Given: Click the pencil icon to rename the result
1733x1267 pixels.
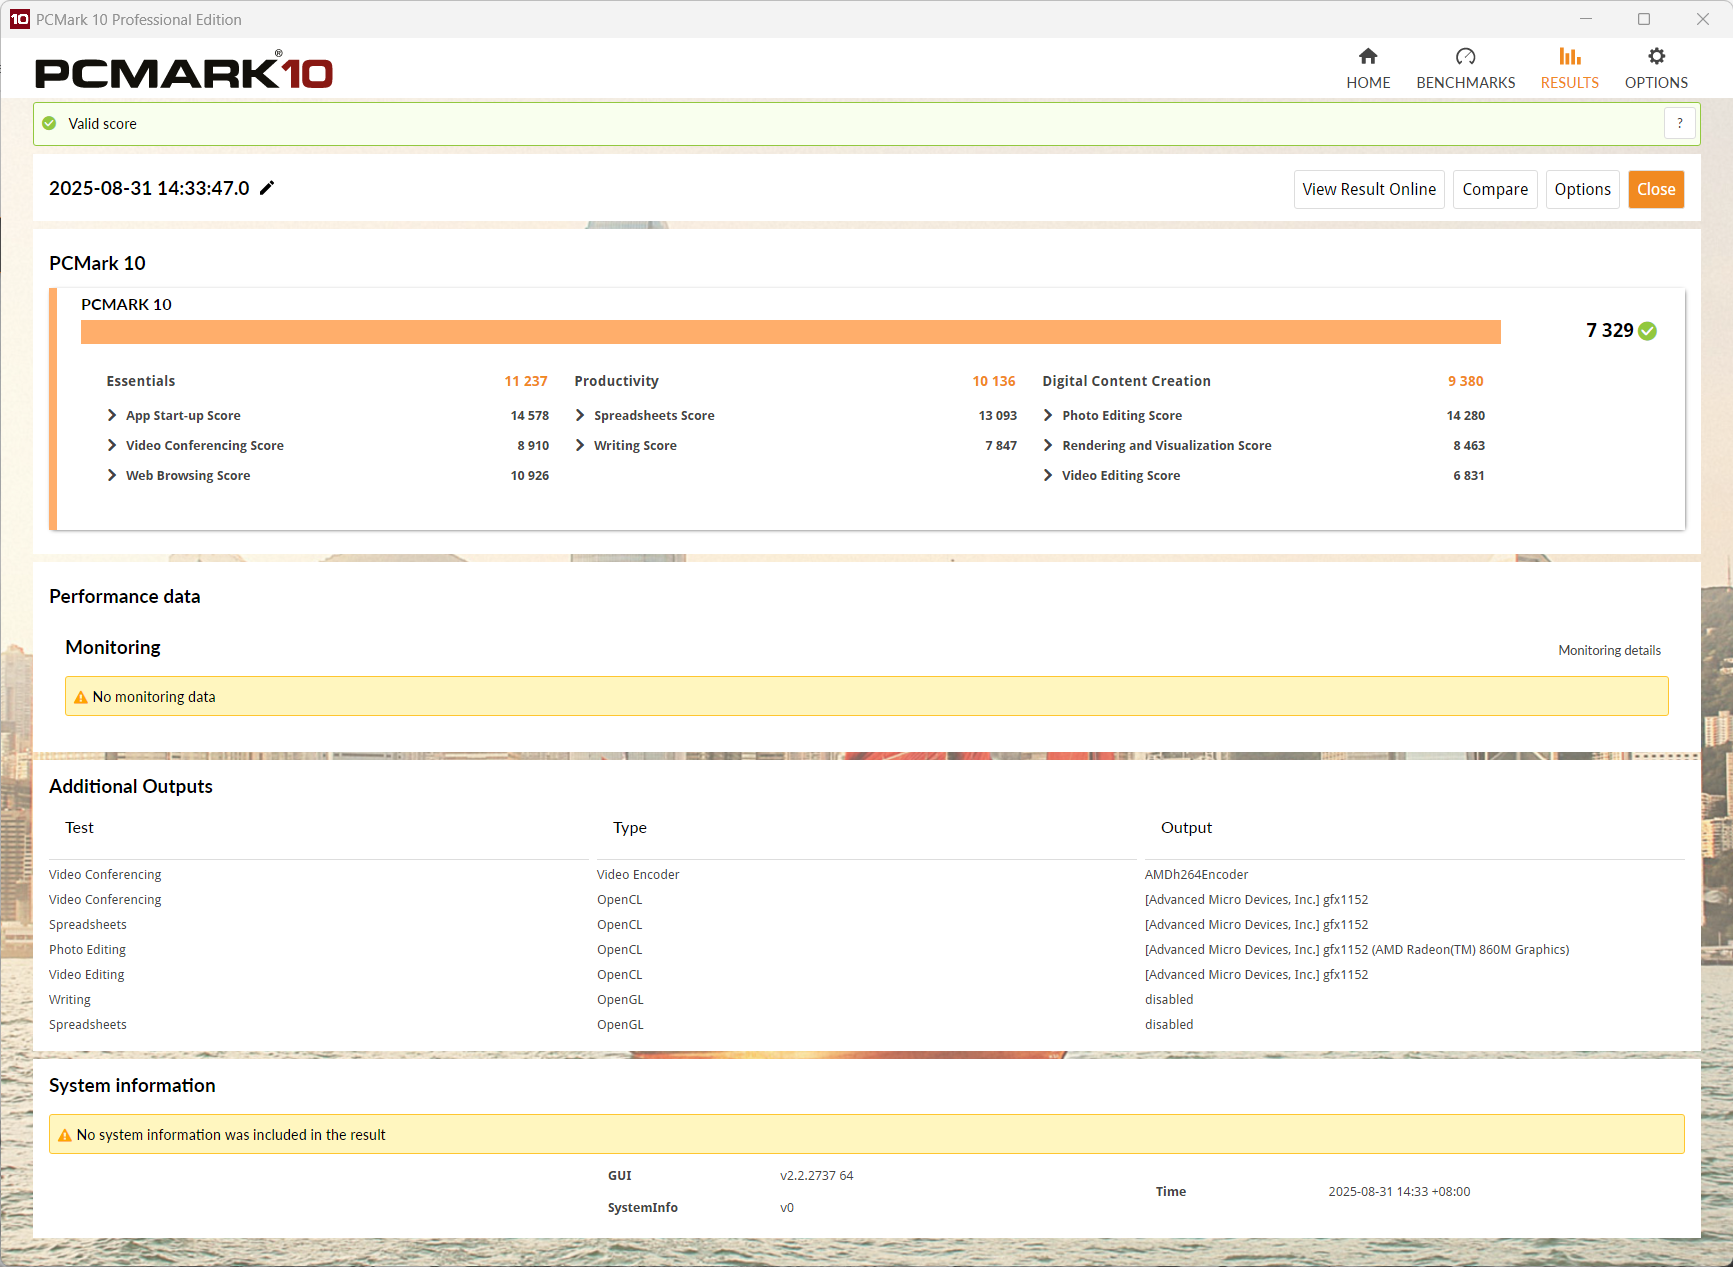Looking at the screenshot, I should tap(267, 188).
